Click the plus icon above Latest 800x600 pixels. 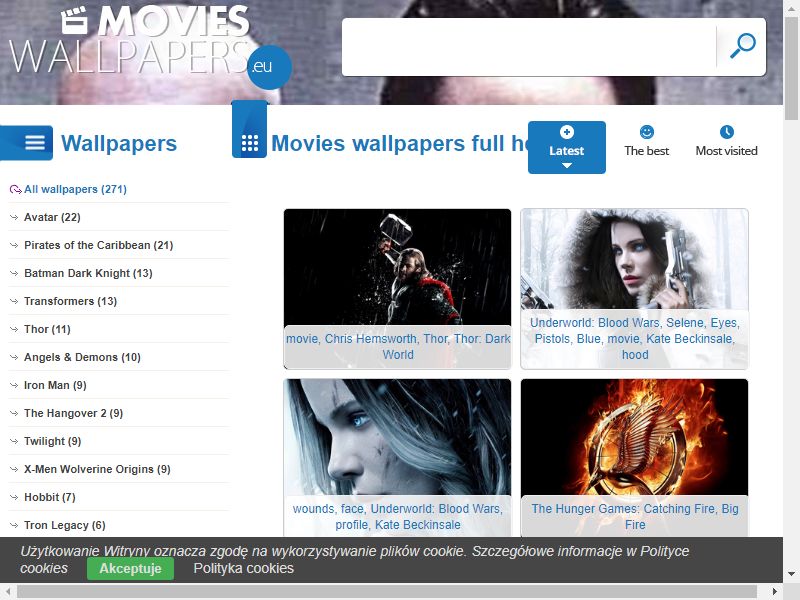(x=566, y=132)
